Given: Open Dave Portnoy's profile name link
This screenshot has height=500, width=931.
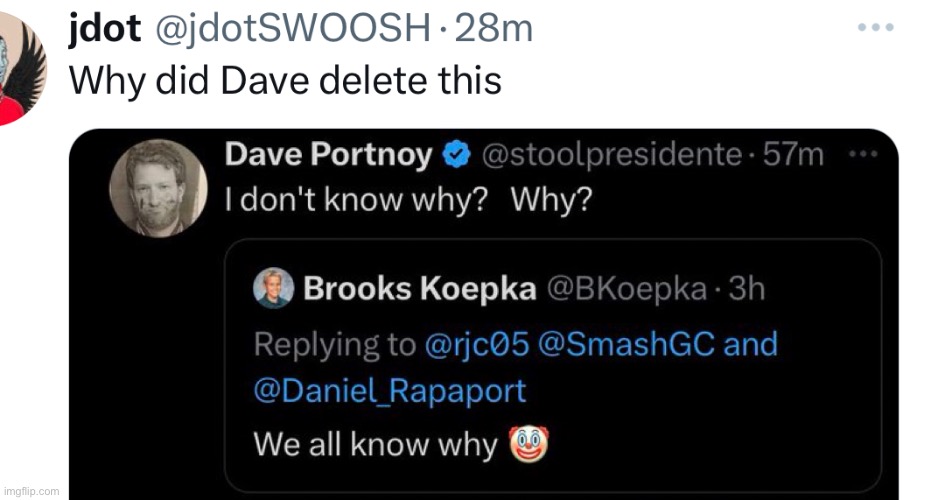Looking at the screenshot, I should [x=329, y=155].
